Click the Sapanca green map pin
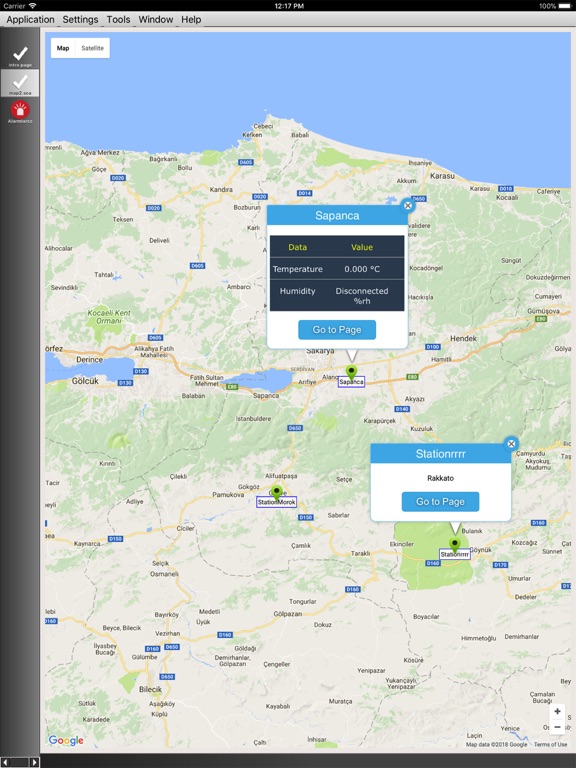 pos(351,373)
